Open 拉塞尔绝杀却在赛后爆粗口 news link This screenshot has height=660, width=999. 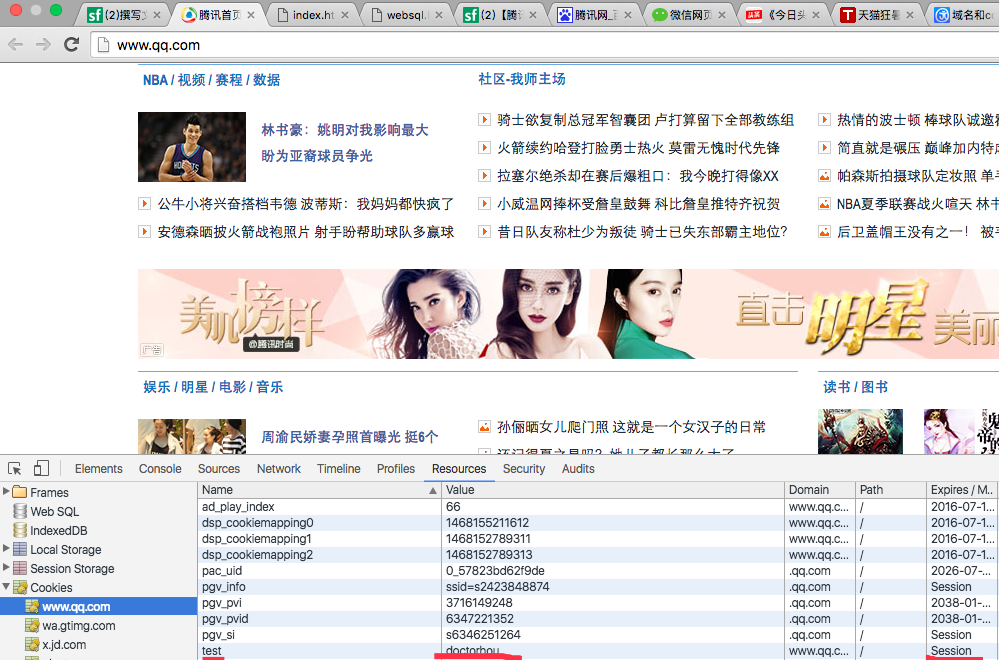click(x=638, y=176)
